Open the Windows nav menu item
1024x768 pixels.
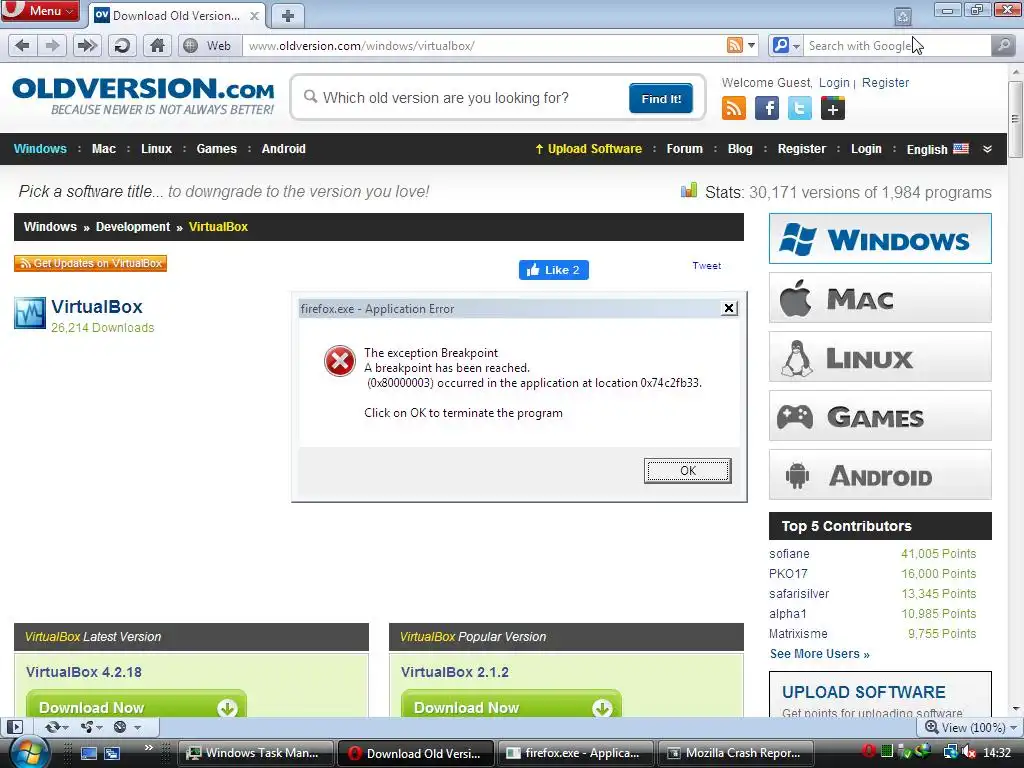[x=40, y=149]
